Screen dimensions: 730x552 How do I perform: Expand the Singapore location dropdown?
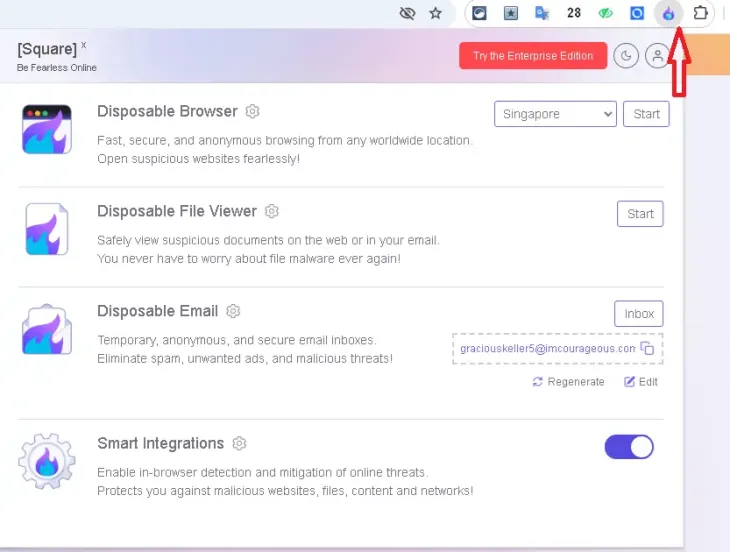coord(555,114)
